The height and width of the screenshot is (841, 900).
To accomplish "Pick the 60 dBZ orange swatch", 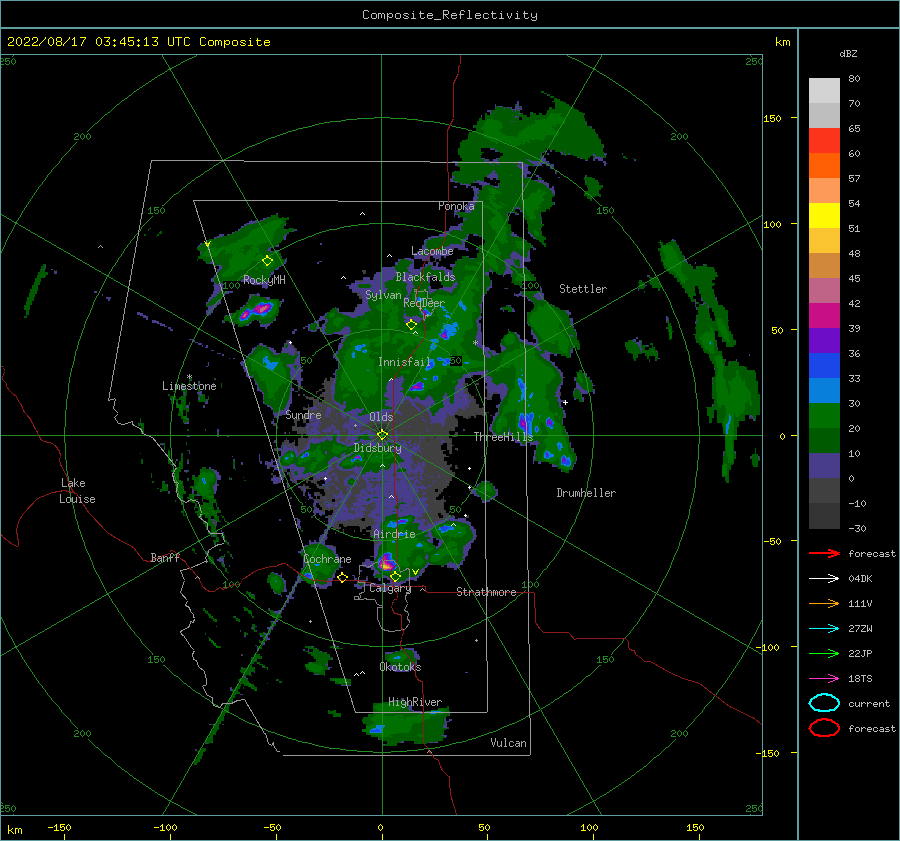I will pos(824,165).
